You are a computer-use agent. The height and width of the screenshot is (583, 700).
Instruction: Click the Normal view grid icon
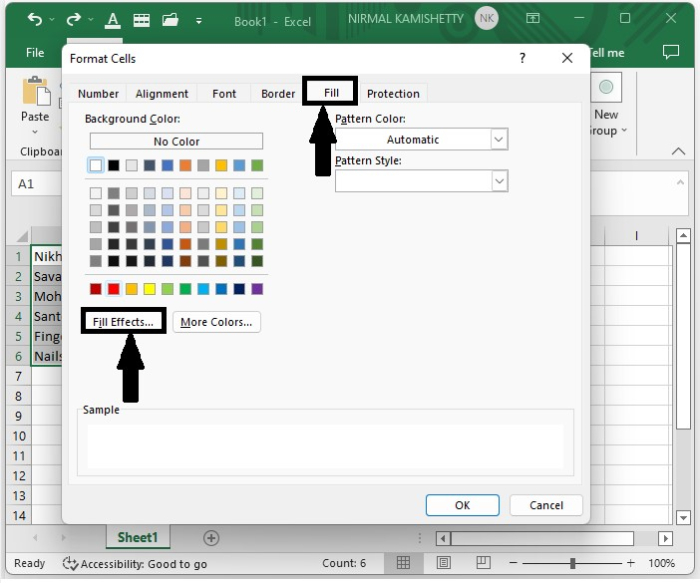[x=403, y=563]
